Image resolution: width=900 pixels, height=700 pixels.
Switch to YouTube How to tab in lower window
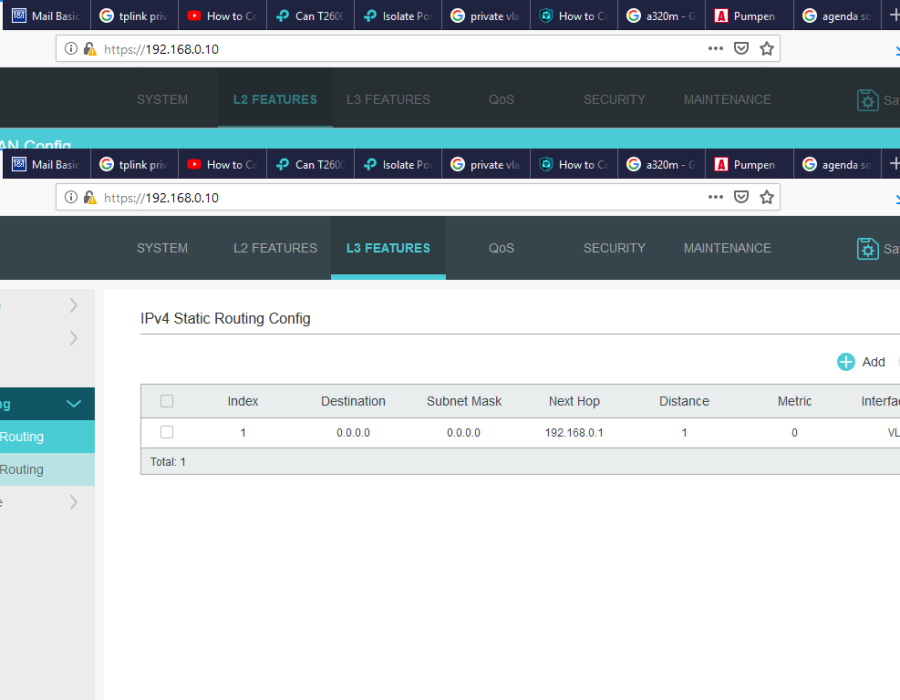point(222,164)
